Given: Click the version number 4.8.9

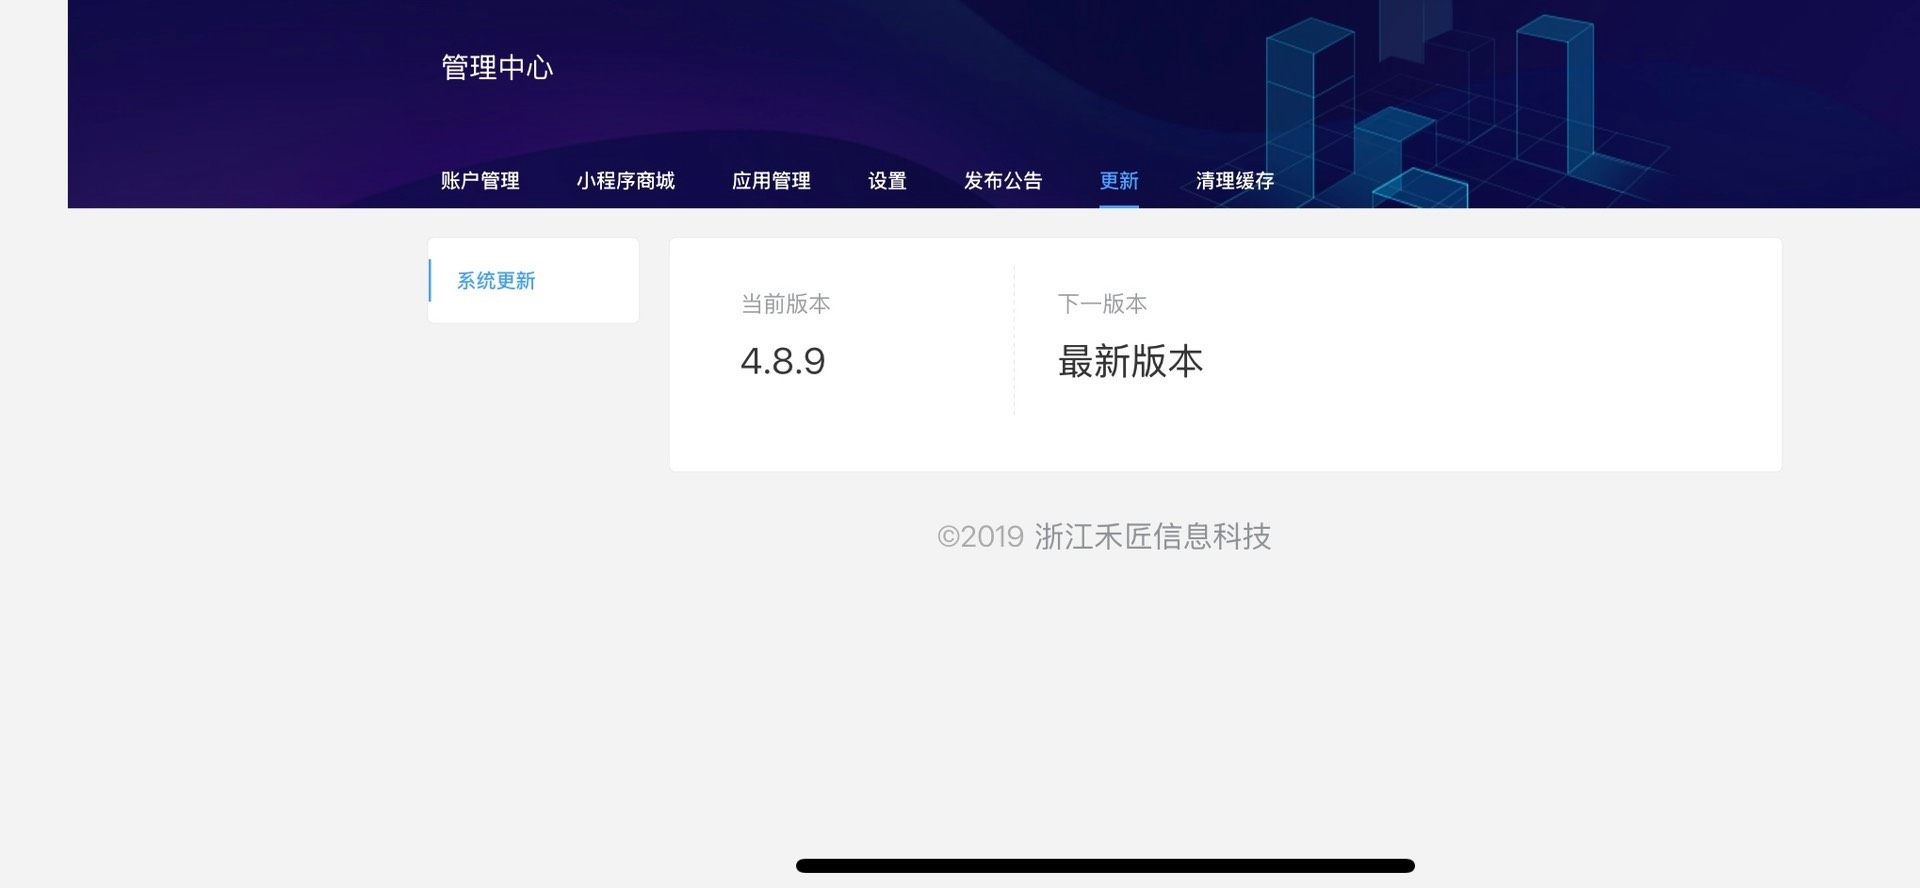Looking at the screenshot, I should click(783, 361).
